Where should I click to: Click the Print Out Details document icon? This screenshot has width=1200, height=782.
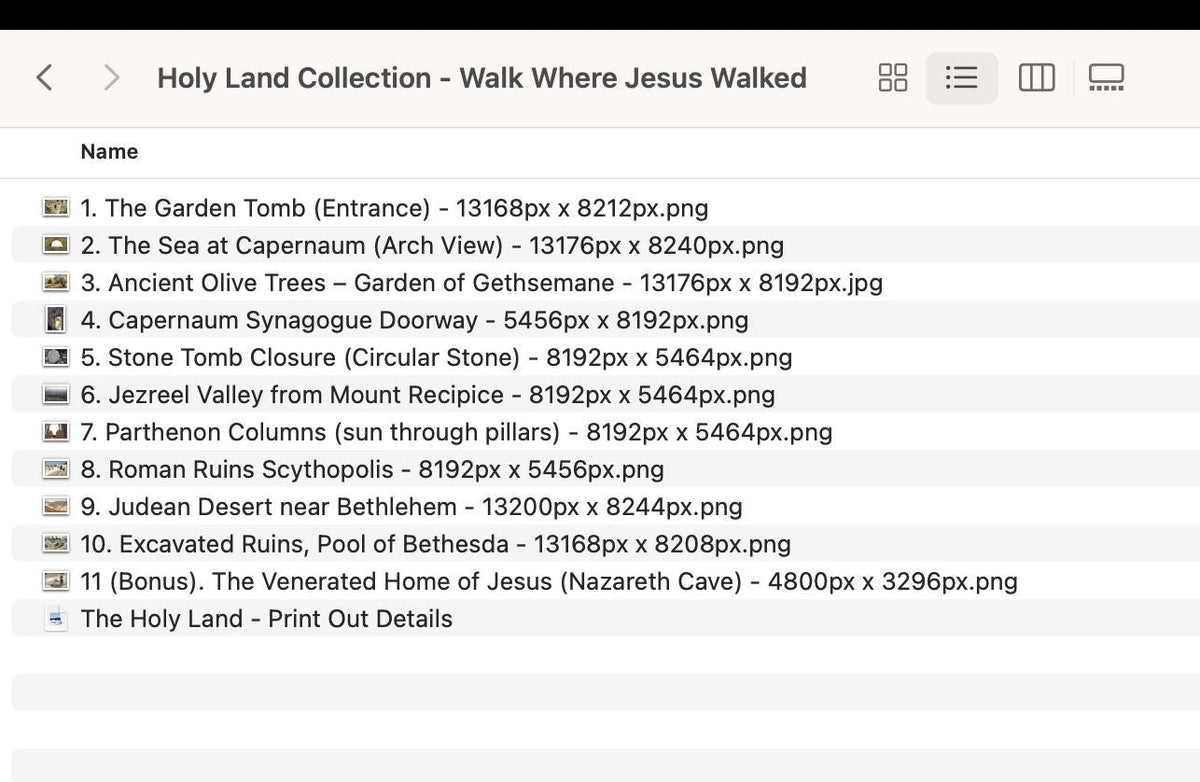pyautogui.click(x=57, y=619)
